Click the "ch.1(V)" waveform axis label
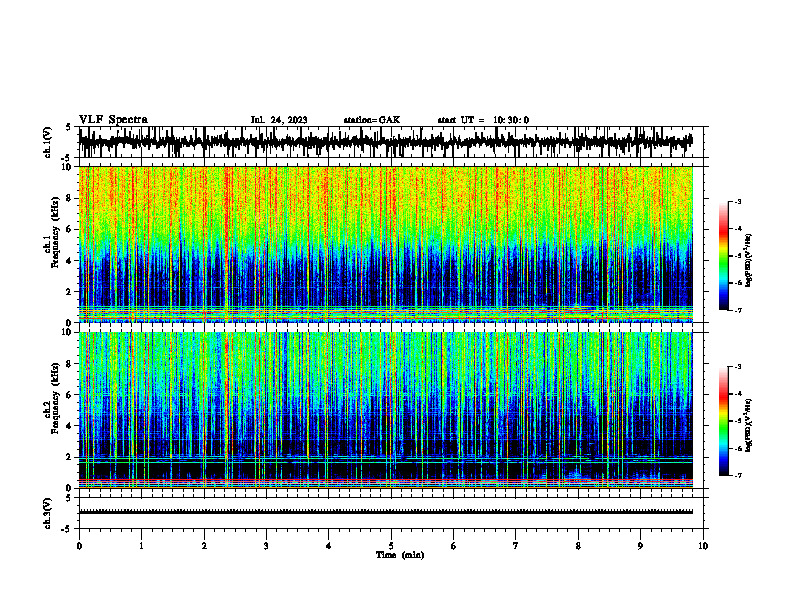The width and height of the screenshot is (792, 612). coord(48,142)
